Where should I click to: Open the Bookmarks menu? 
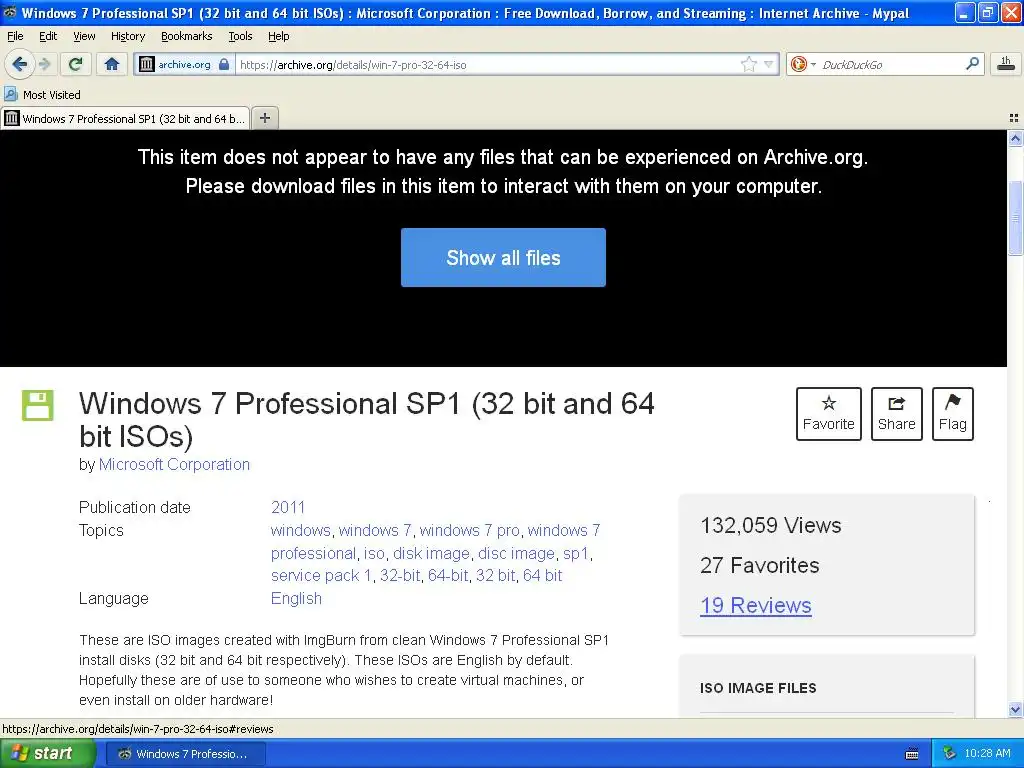pyautogui.click(x=187, y=36)
